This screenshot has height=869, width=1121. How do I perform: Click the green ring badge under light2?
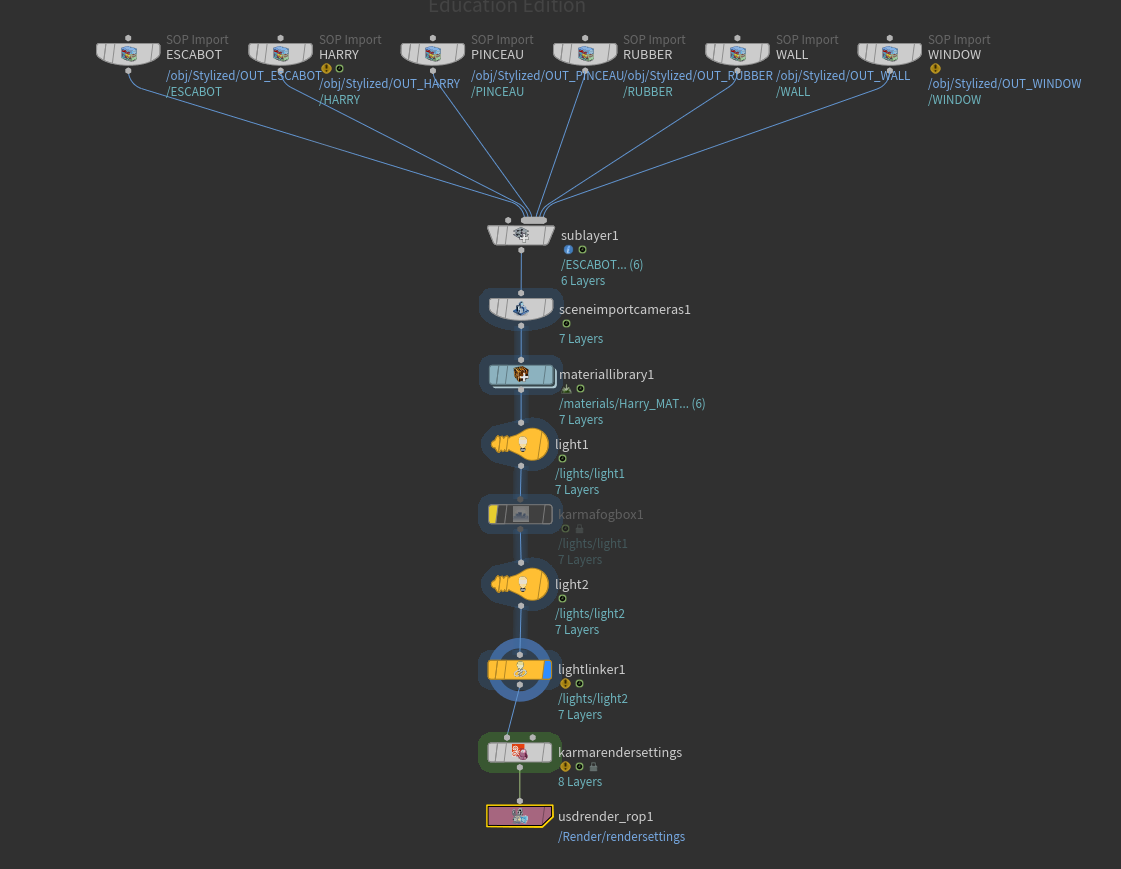coord(563,599)
